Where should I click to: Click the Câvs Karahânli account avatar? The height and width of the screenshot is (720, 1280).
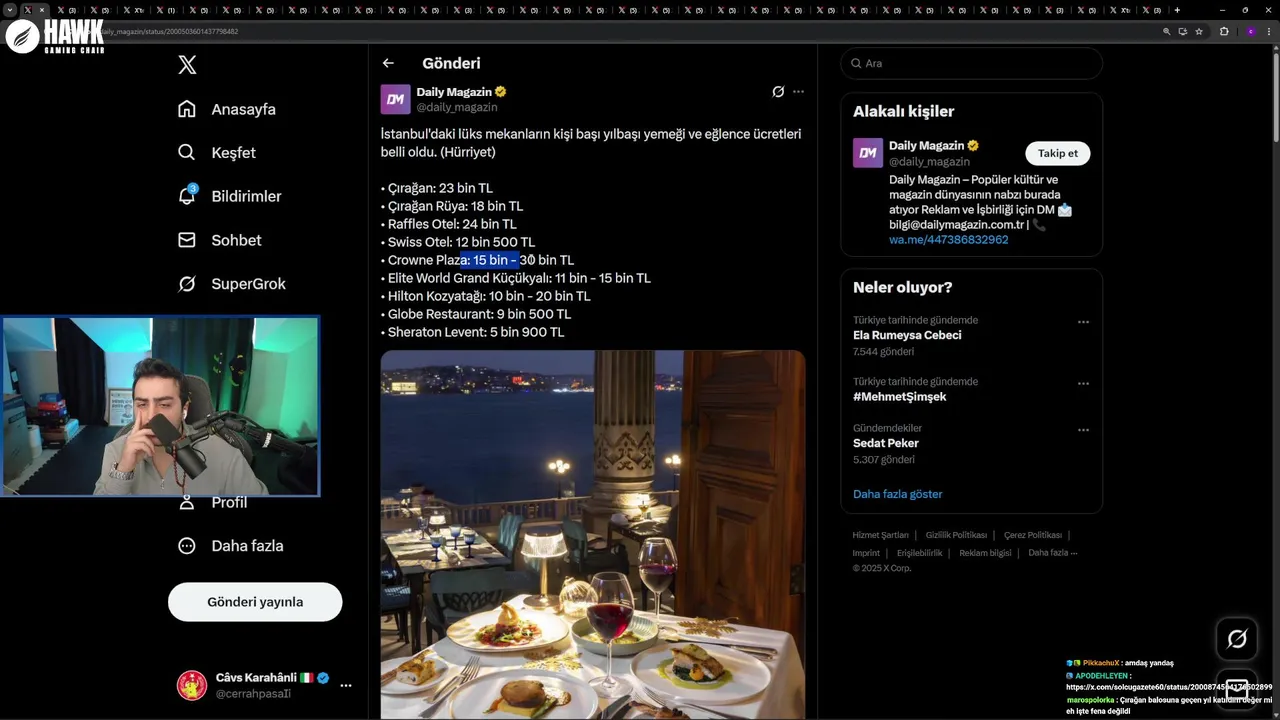tap(192, 685)
